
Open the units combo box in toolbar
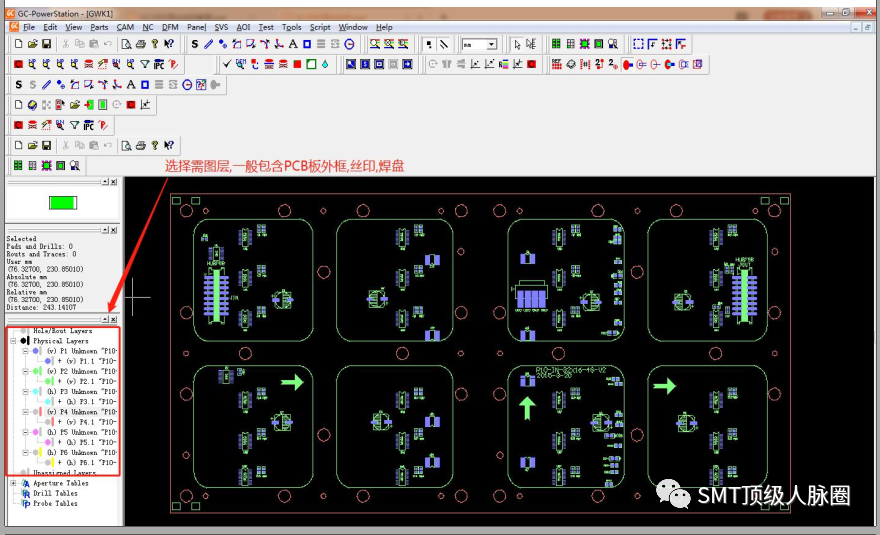479,44
